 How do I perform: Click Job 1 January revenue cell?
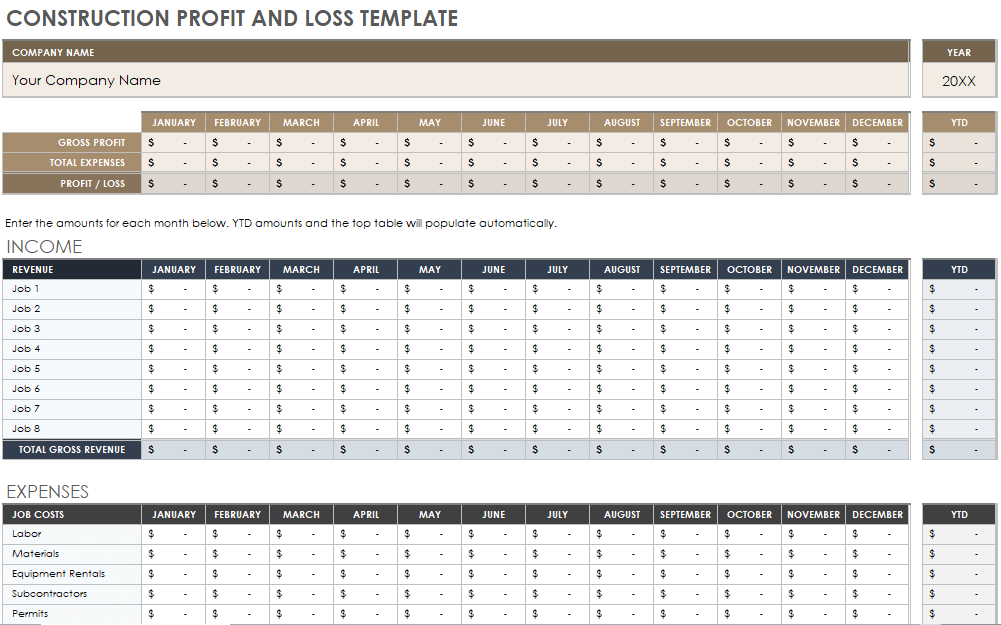(174, 289)
